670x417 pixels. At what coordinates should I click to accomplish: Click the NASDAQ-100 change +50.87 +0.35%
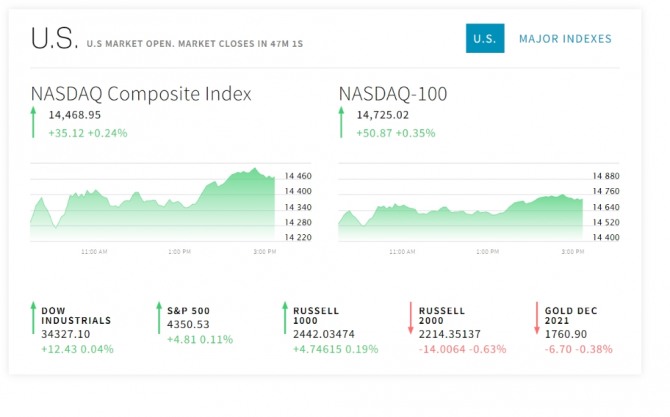coord(395,132)
